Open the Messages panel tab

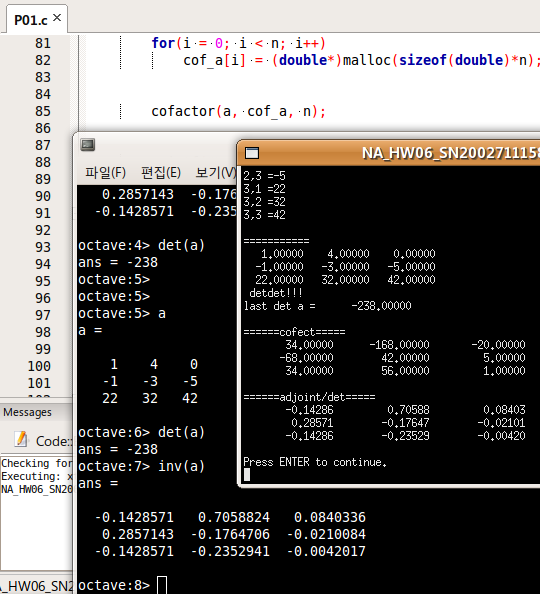coord(27,412)
